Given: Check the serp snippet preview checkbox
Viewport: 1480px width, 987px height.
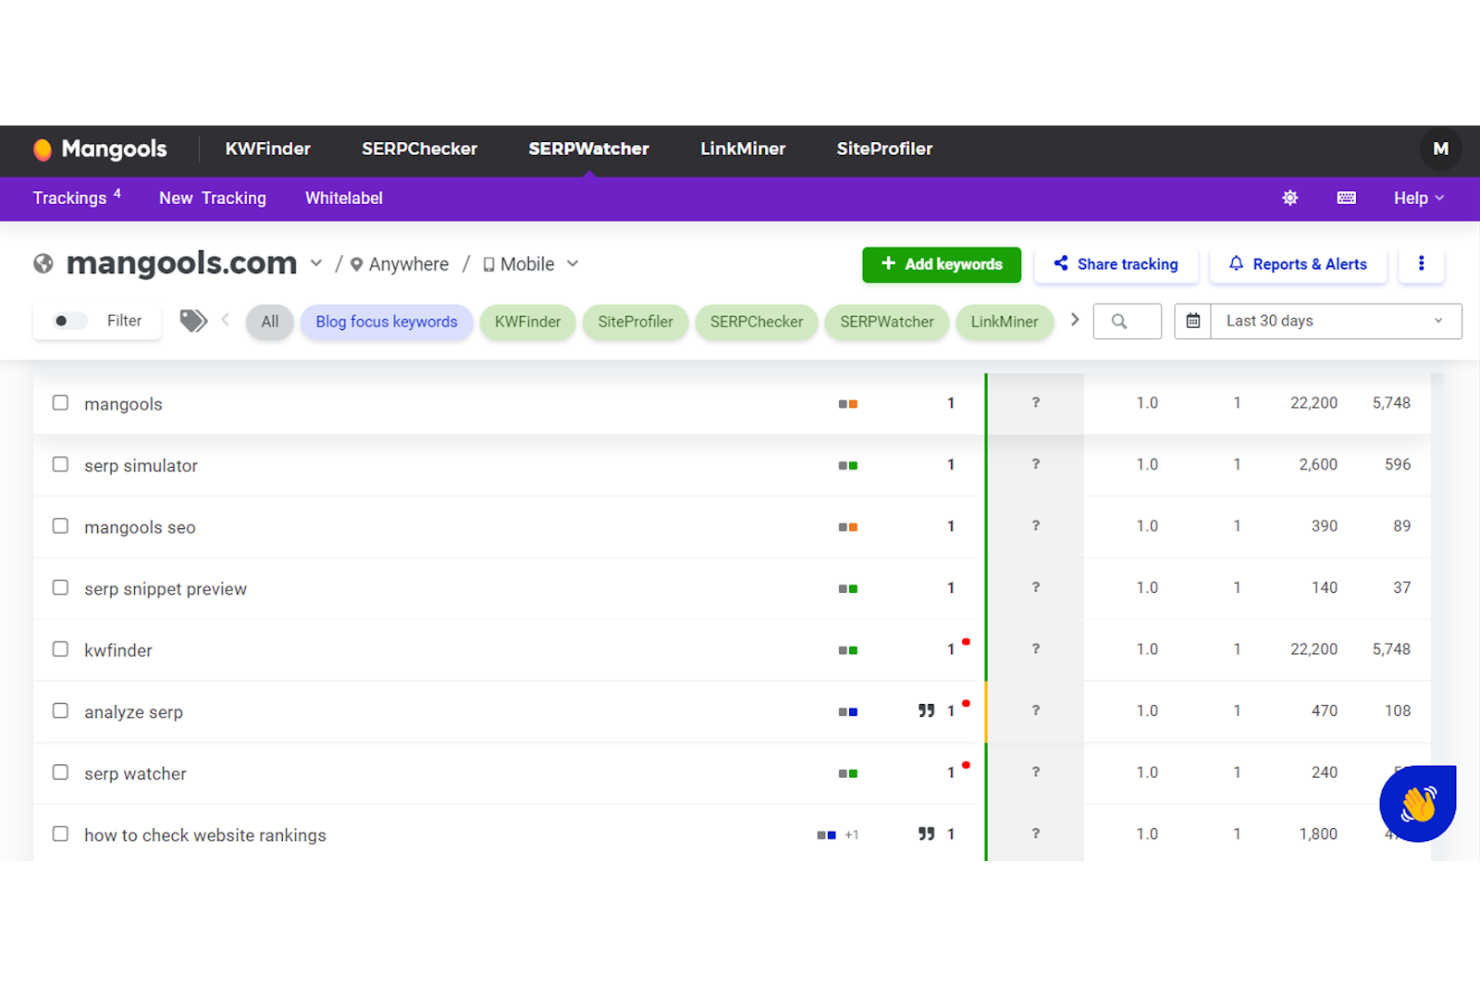Looking at the screenshot, I should pyautogui.click(x=61, y=588).
